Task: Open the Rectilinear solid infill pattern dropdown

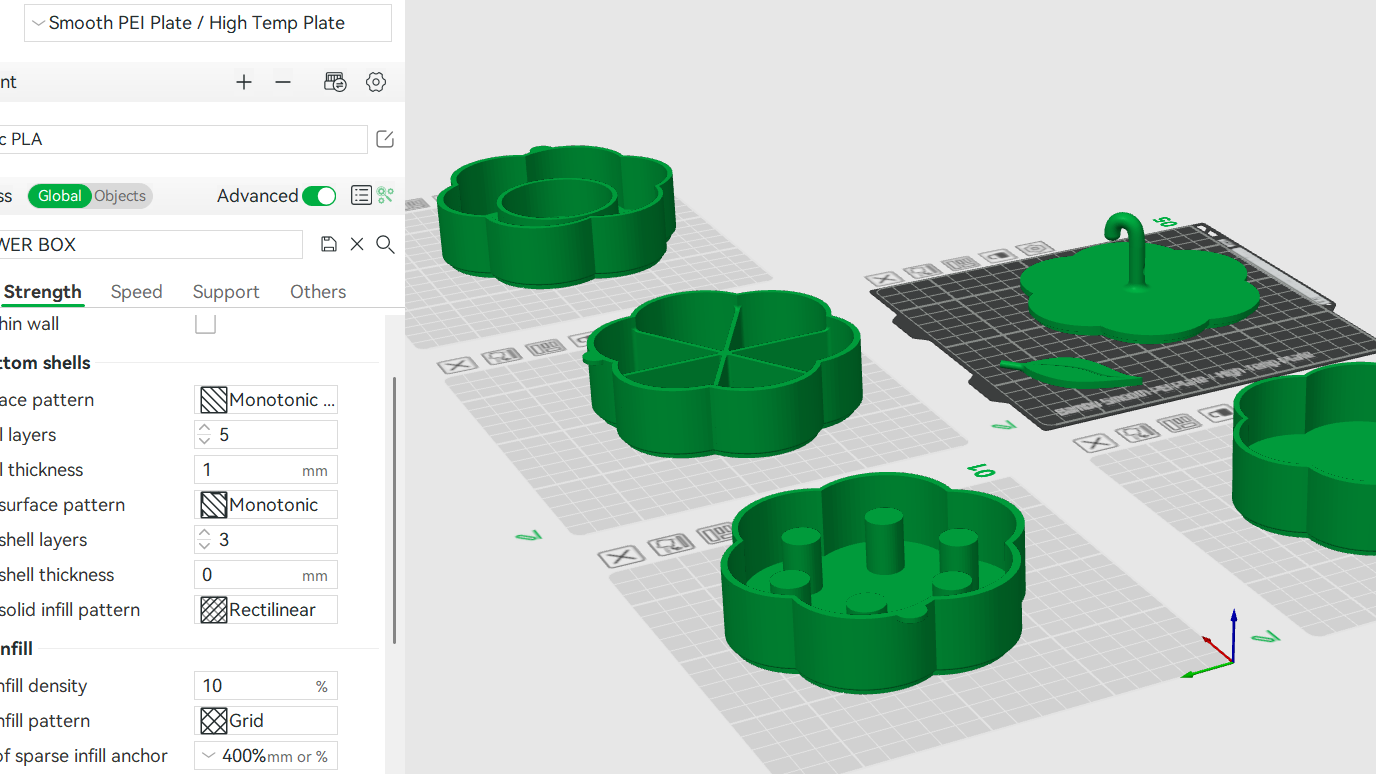Action: click(266, 610)
